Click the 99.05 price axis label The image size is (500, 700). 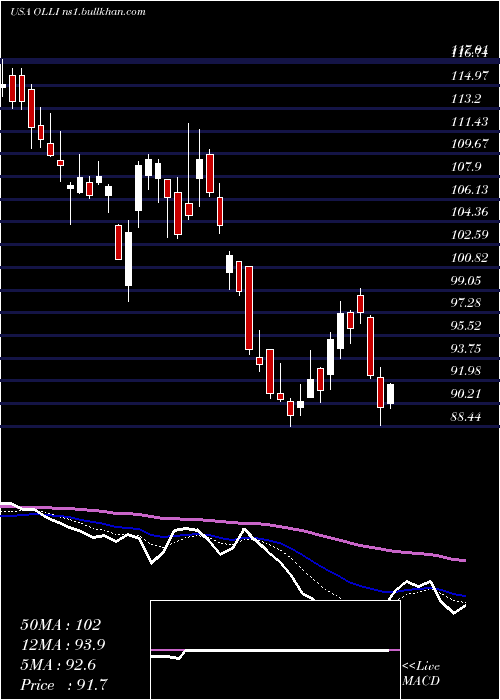pyautogui.click(x=466, y=280)
